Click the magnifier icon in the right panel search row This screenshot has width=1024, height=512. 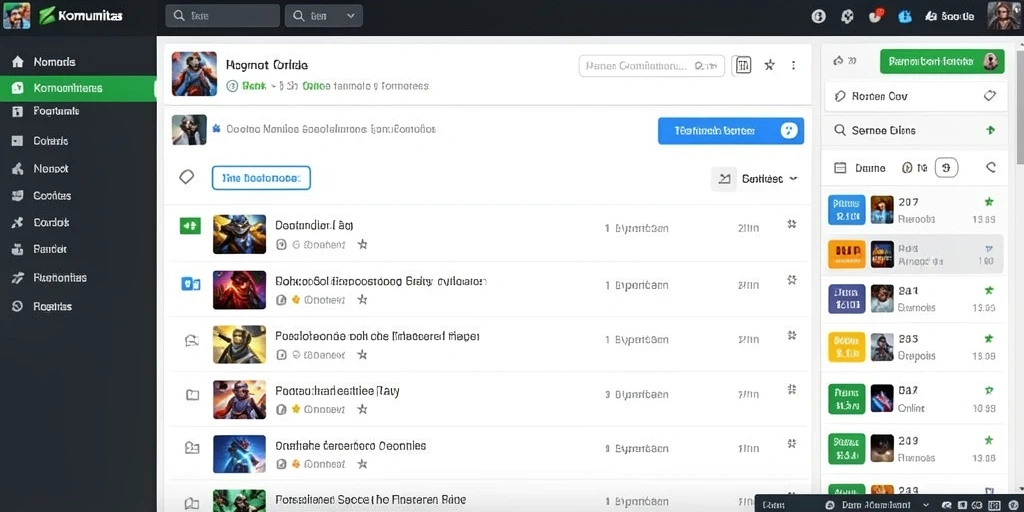(x=840, y=131)
